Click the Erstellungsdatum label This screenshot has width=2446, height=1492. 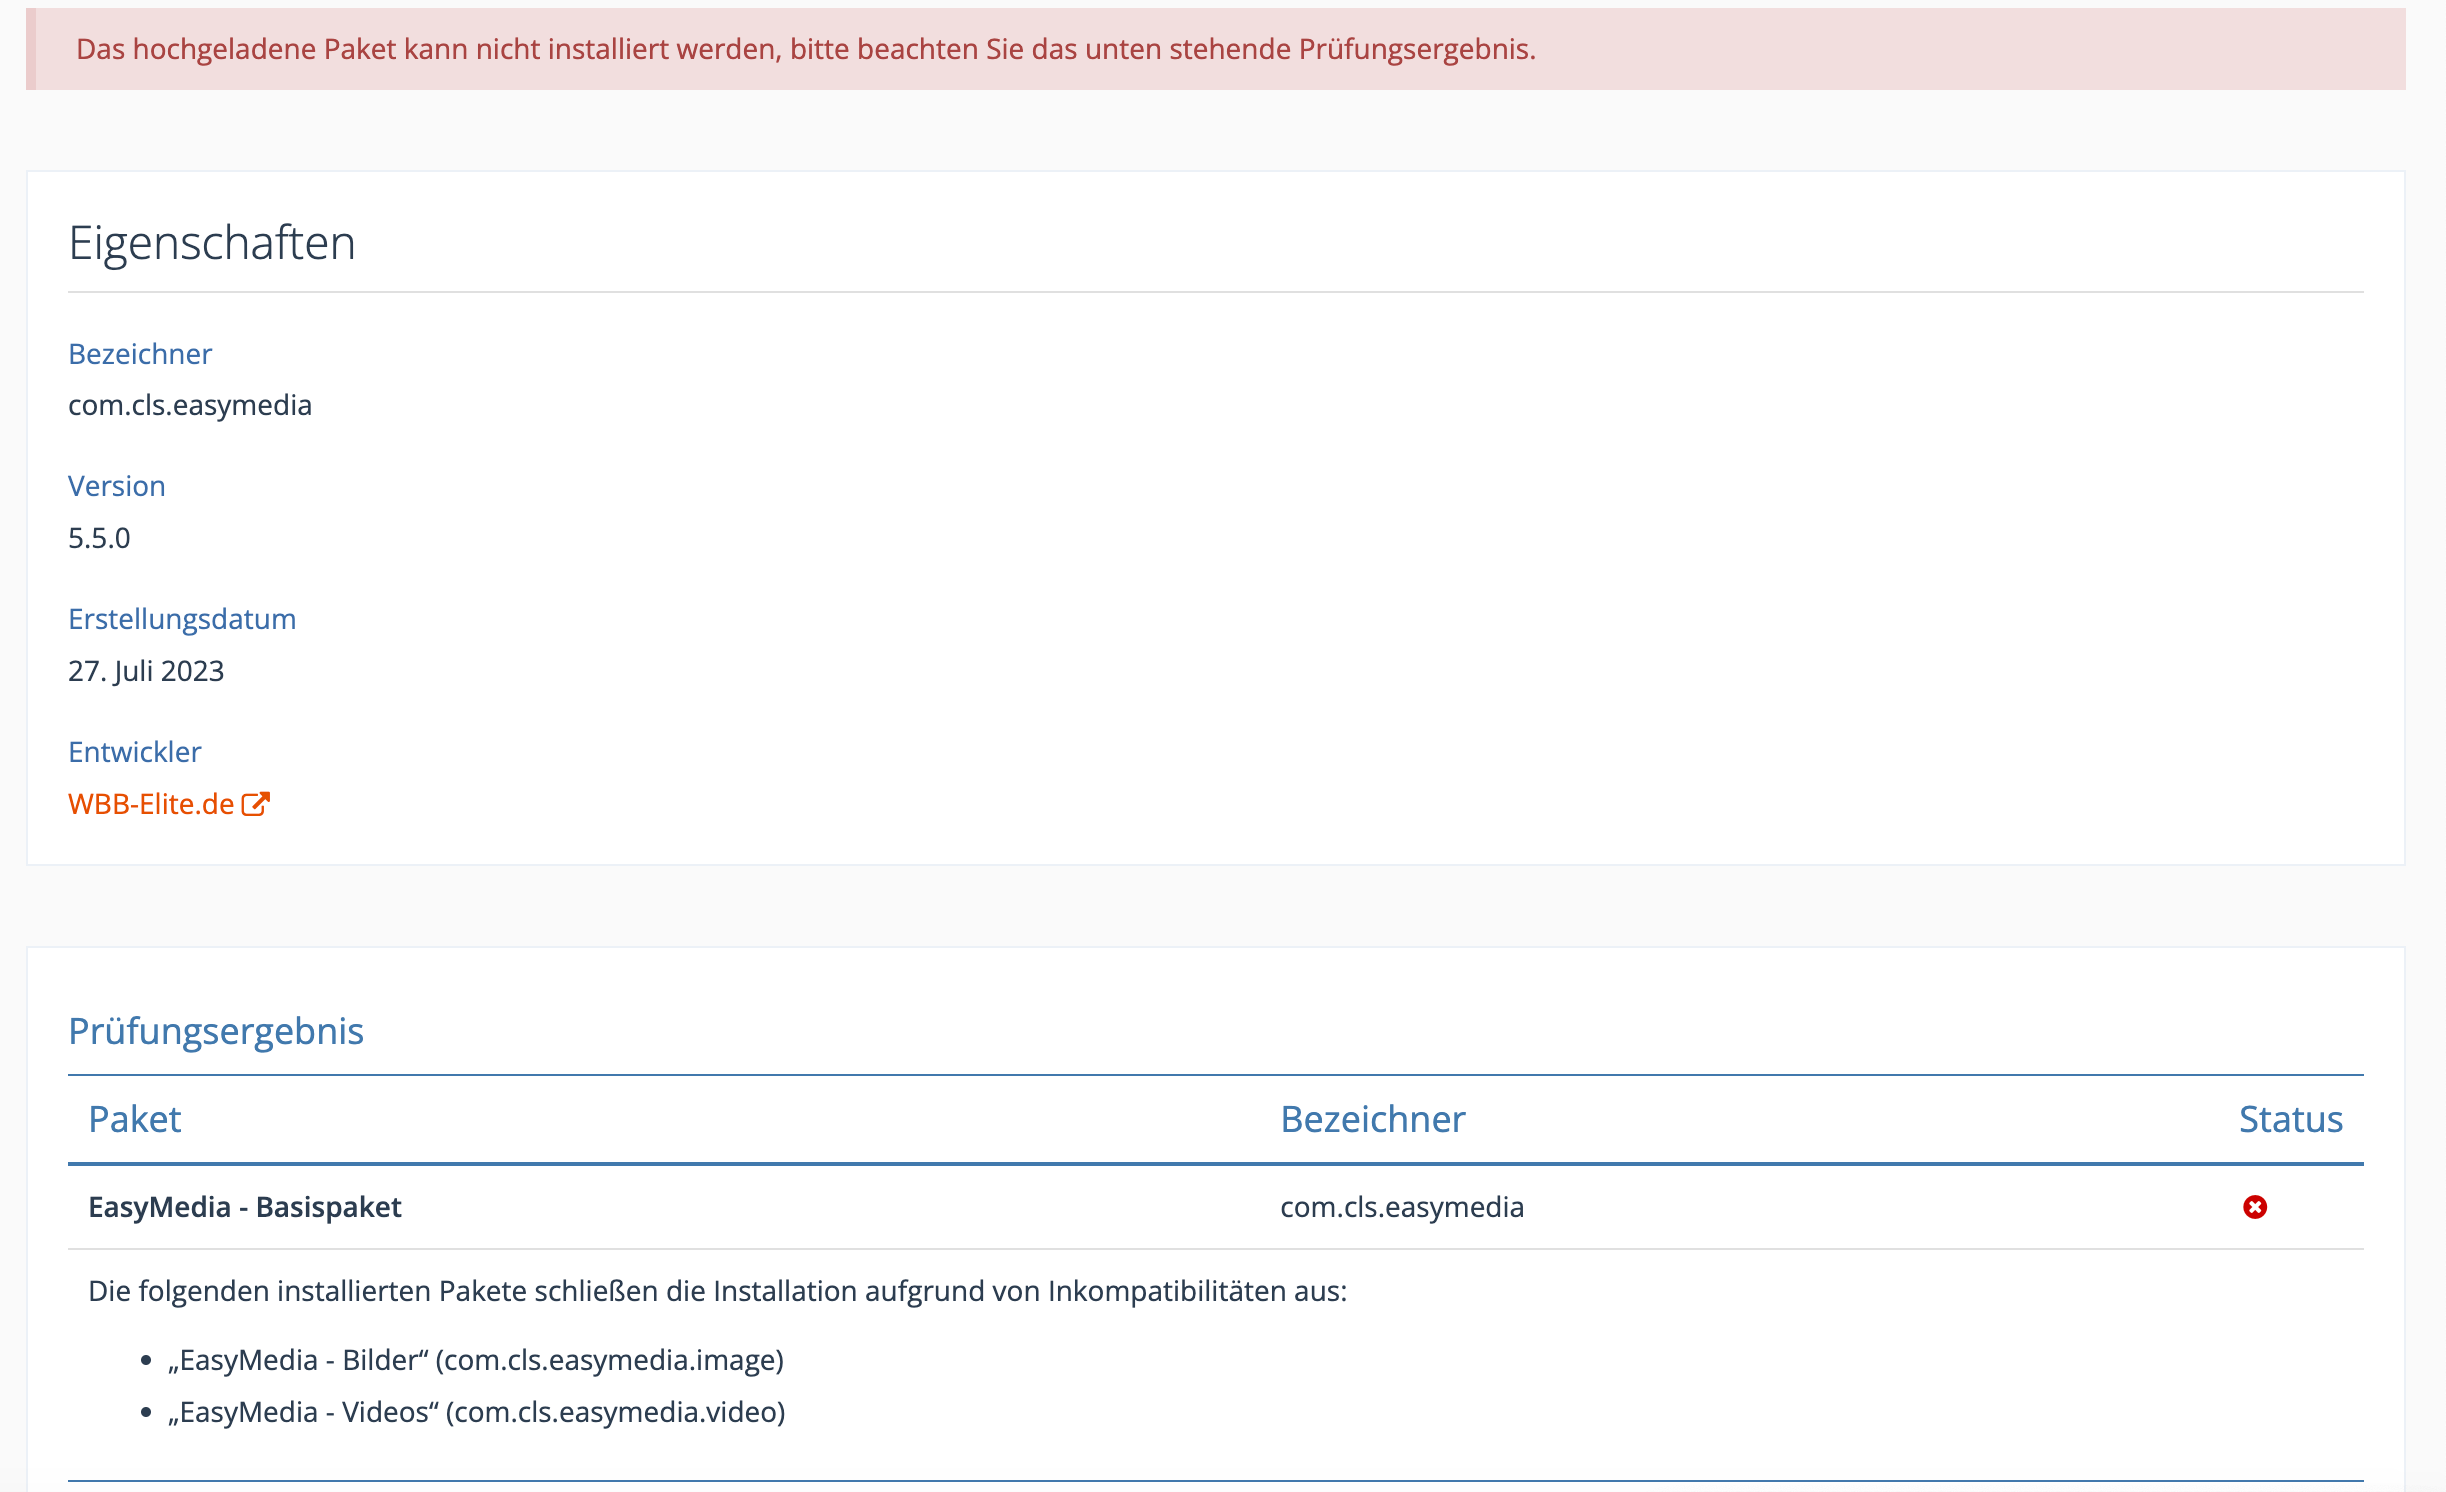click(x=182, y=619)
